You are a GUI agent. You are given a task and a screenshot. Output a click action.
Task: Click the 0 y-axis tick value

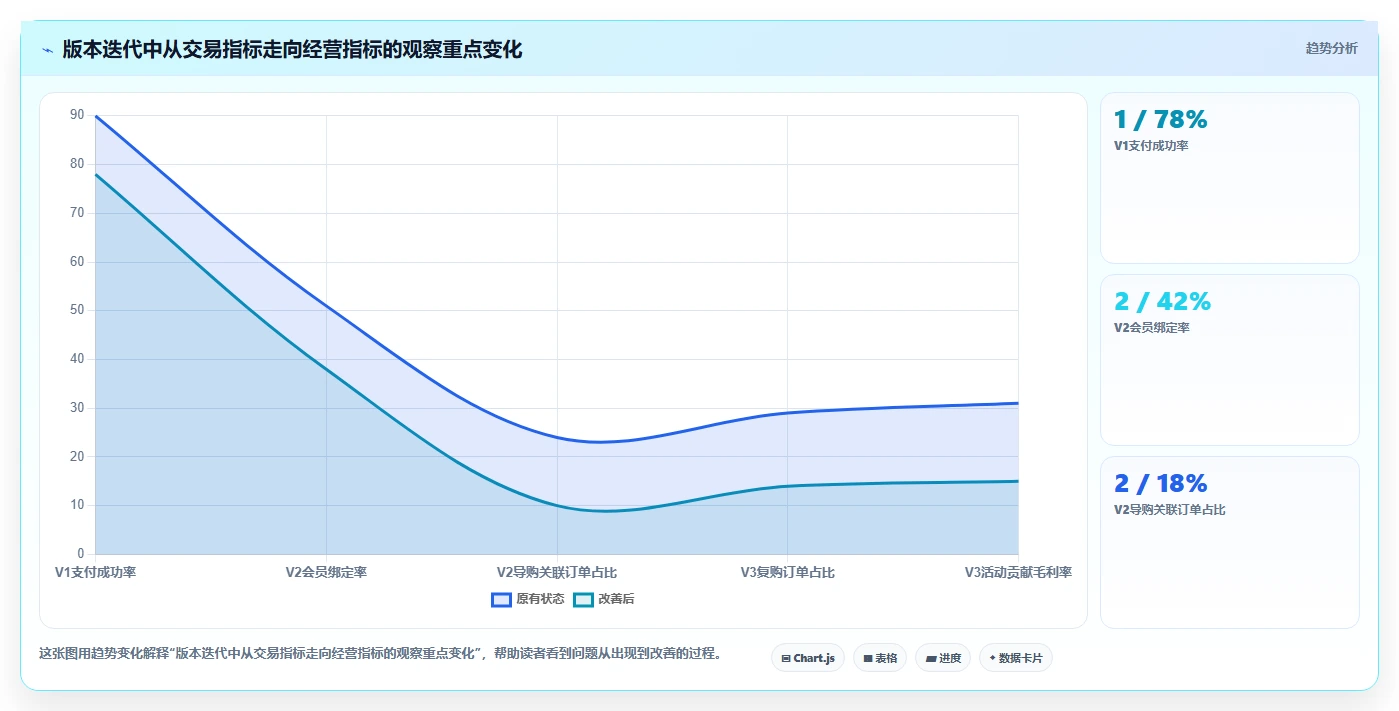coord(81,554)
